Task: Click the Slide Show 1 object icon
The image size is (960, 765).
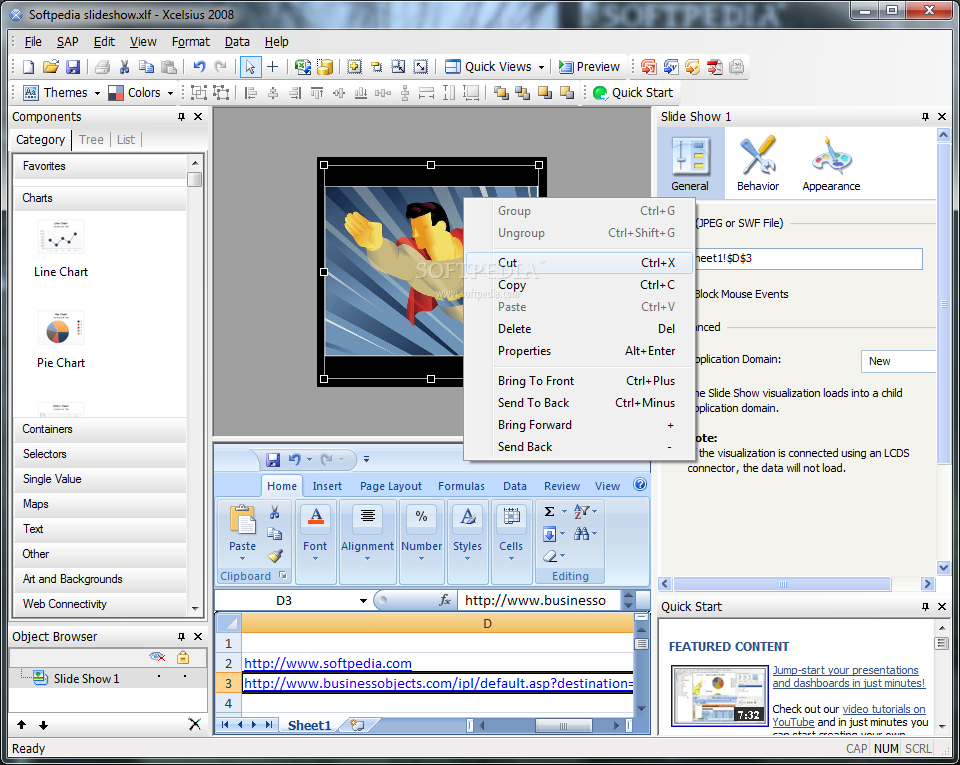Action: click(x=40, y=677)
